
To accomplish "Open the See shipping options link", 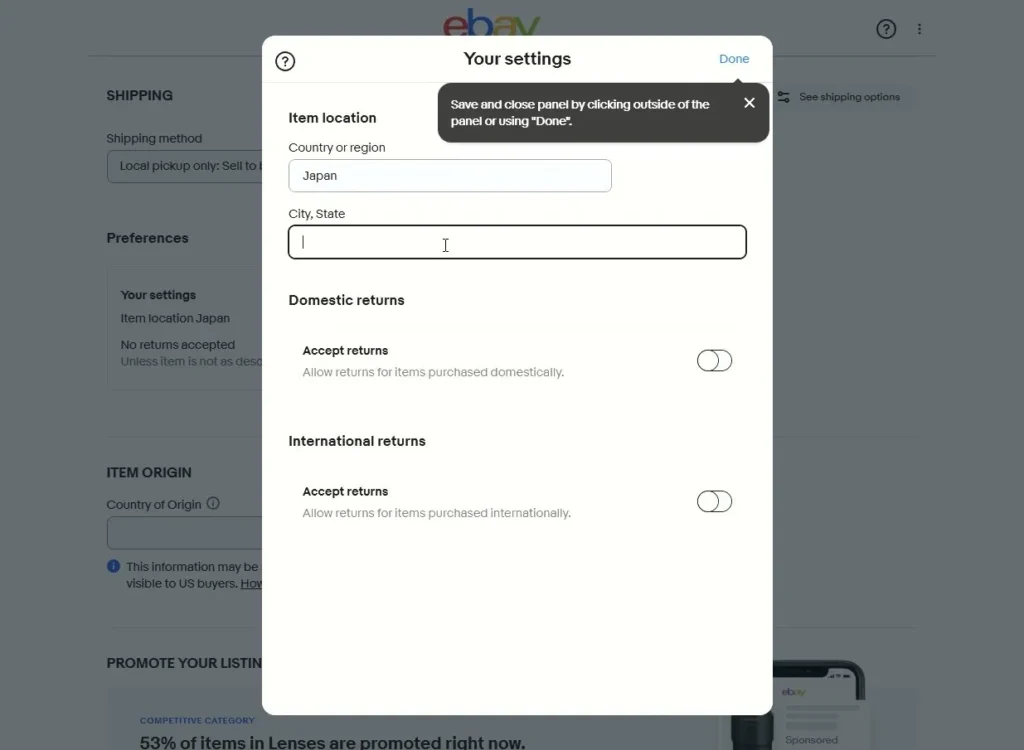I will pos(849,97).
